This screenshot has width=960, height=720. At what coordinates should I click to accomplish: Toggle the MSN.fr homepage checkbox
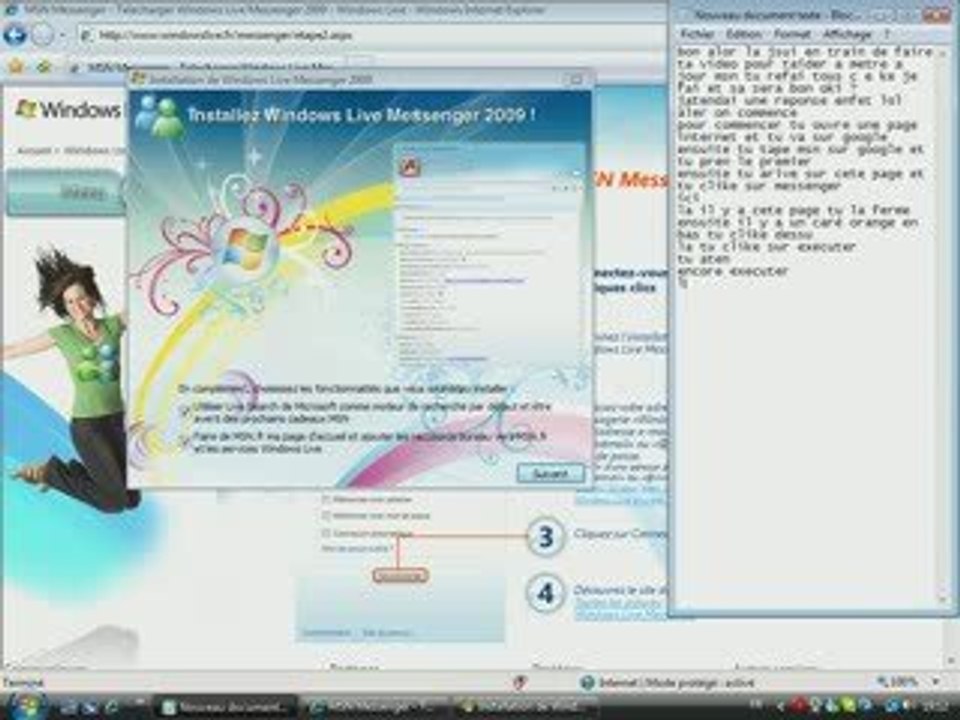pos(185,442)
